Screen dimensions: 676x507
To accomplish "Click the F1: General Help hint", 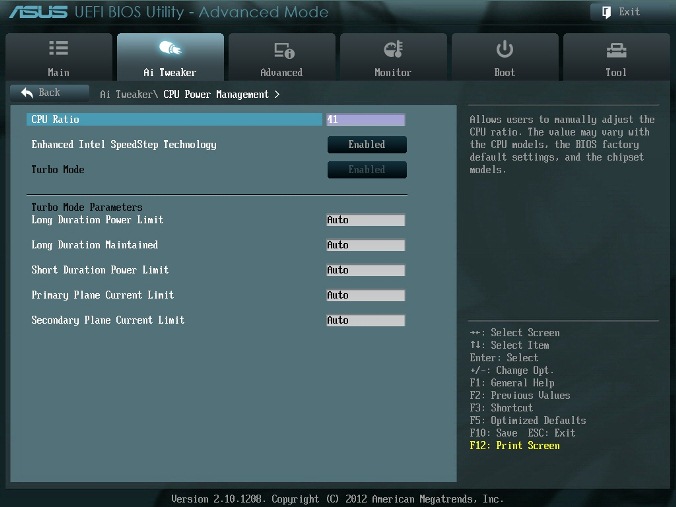I will [512, 383].
